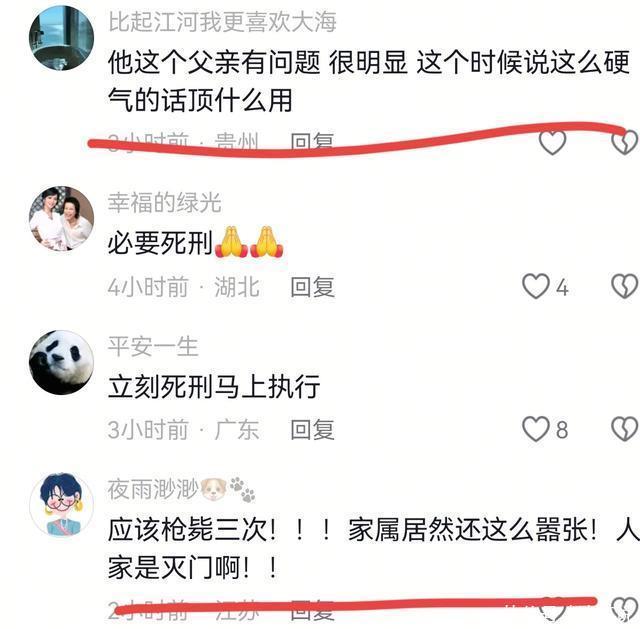The image size is (640, 629).
Task: Open 幸福的绿光 profile picture
Action: click(62, 218)
